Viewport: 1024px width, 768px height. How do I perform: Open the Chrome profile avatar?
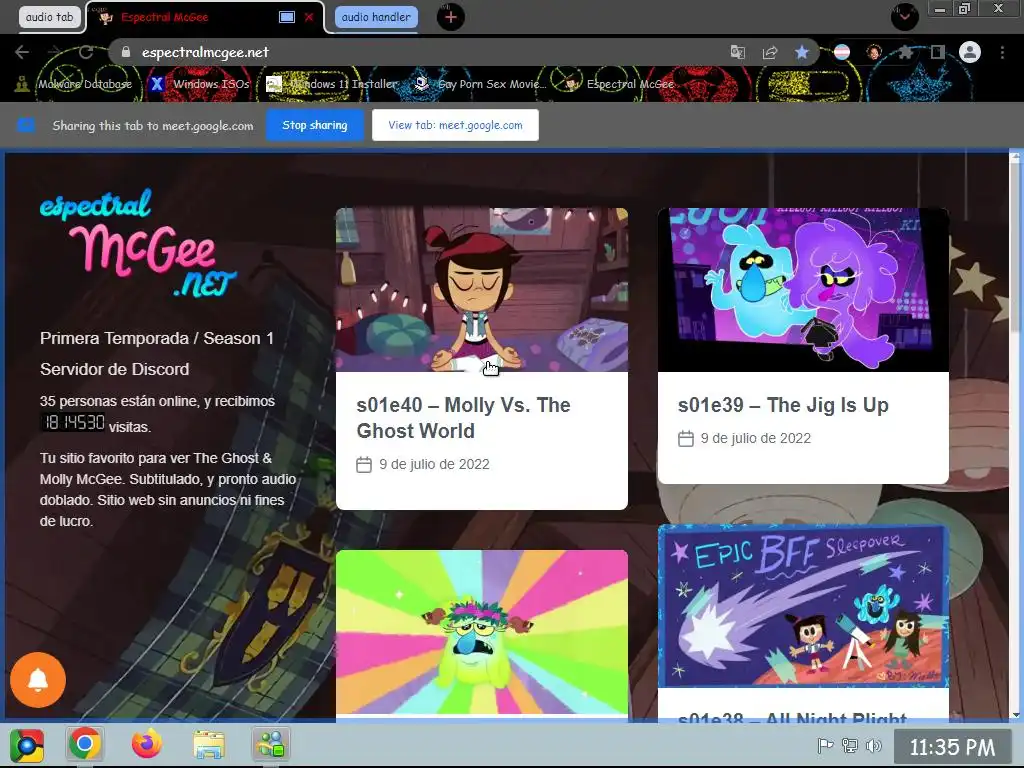click(x=970, y=52)
